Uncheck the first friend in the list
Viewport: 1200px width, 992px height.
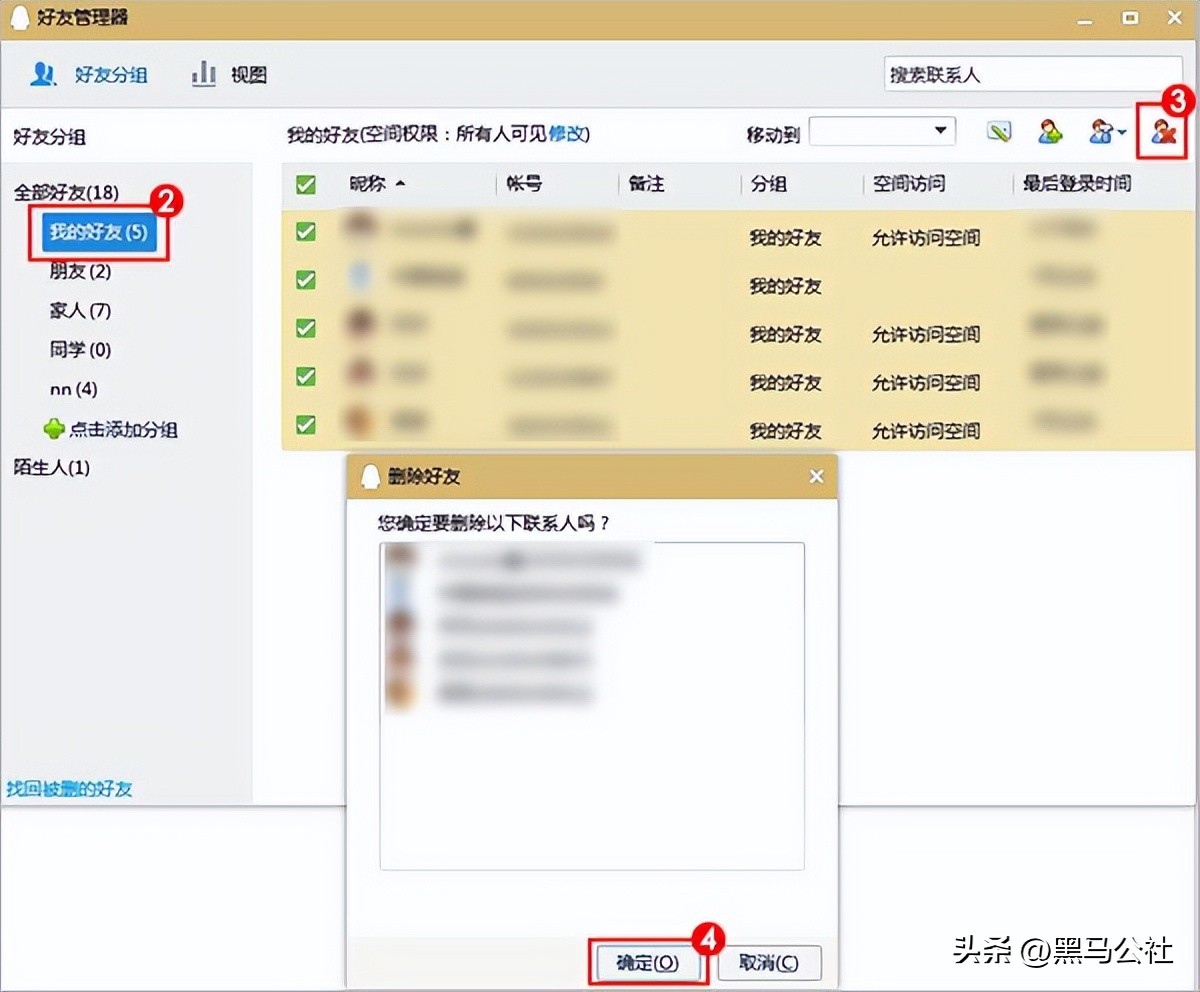tap(305, 232)
